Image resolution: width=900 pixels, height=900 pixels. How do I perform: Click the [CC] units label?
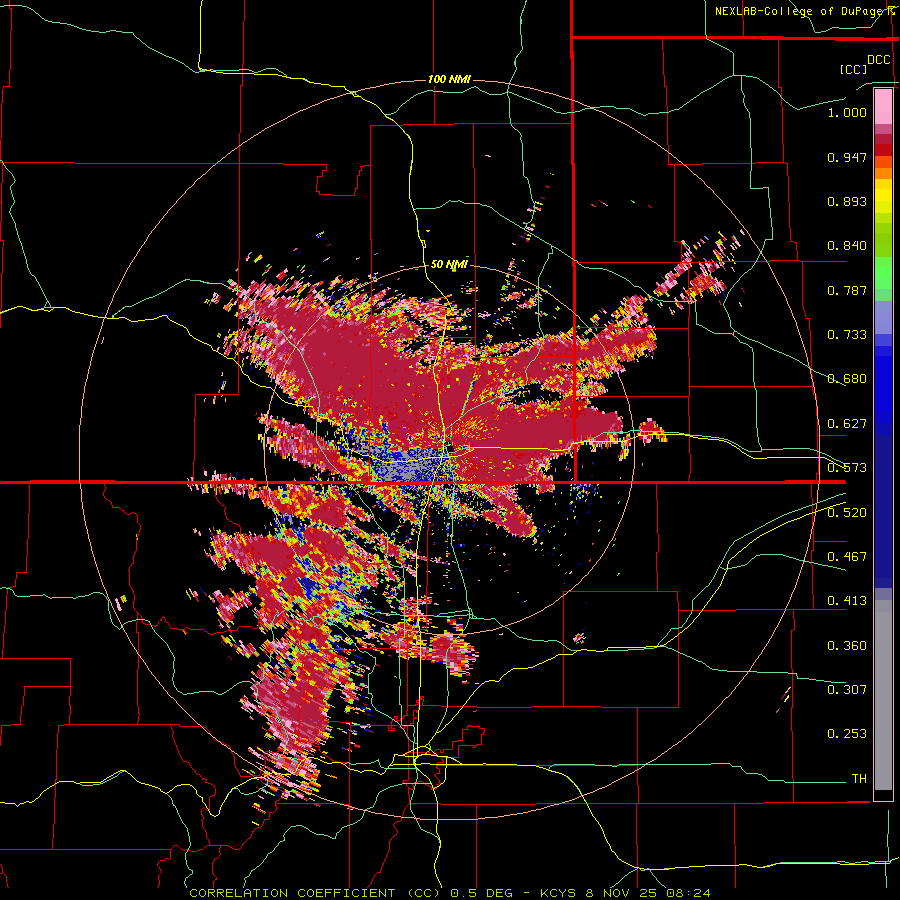tap(853, 69)
